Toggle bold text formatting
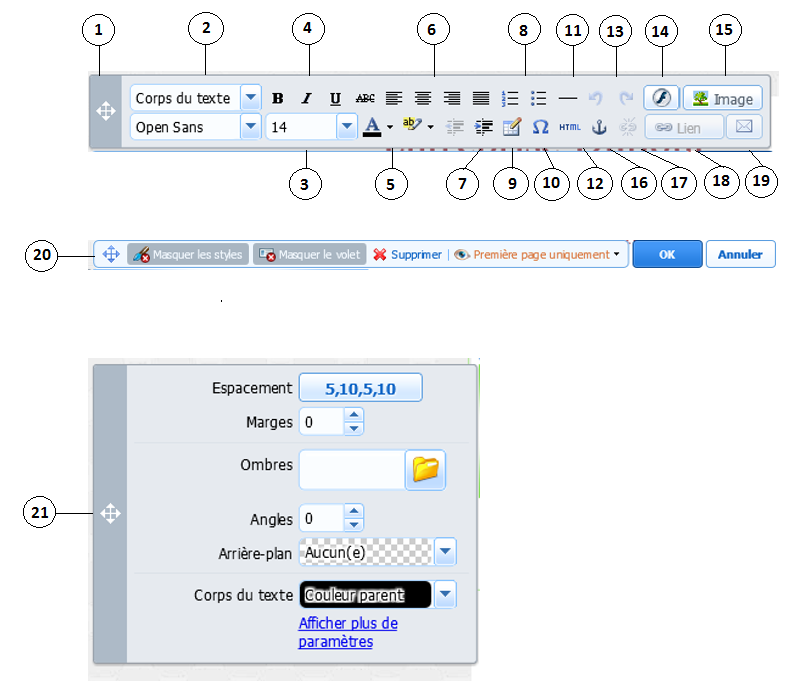 tap(278, 98)
